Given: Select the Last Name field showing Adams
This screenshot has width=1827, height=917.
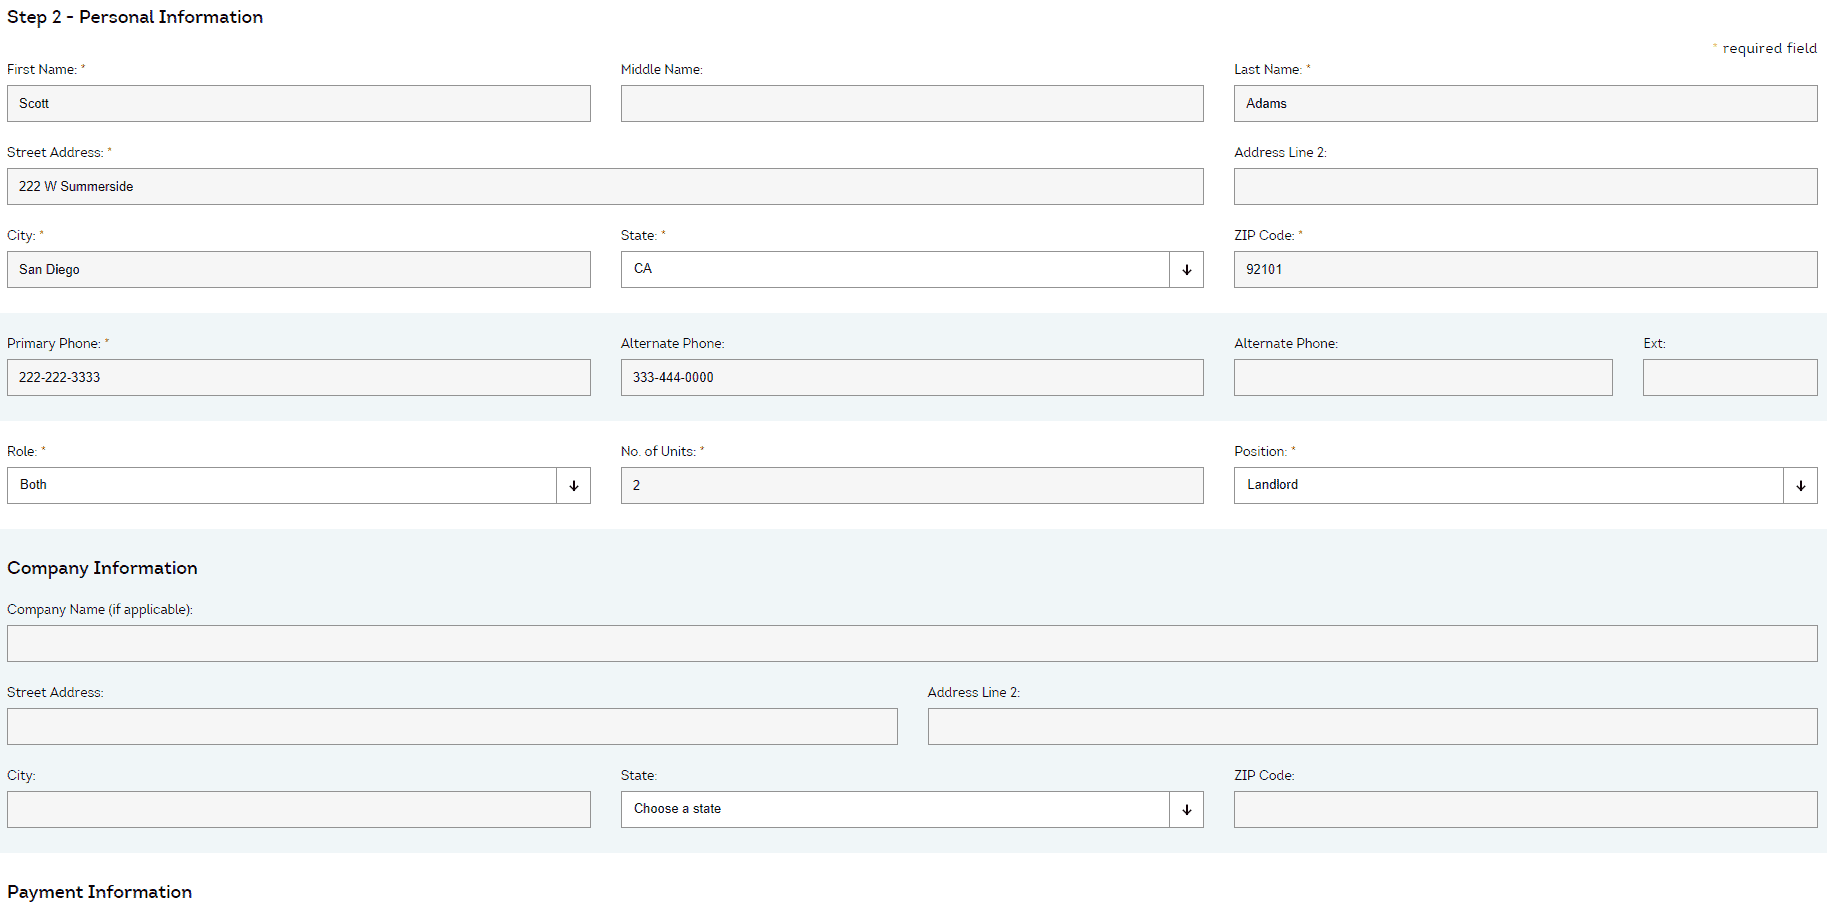Looking at the screenshot, I should point(1524,103).
